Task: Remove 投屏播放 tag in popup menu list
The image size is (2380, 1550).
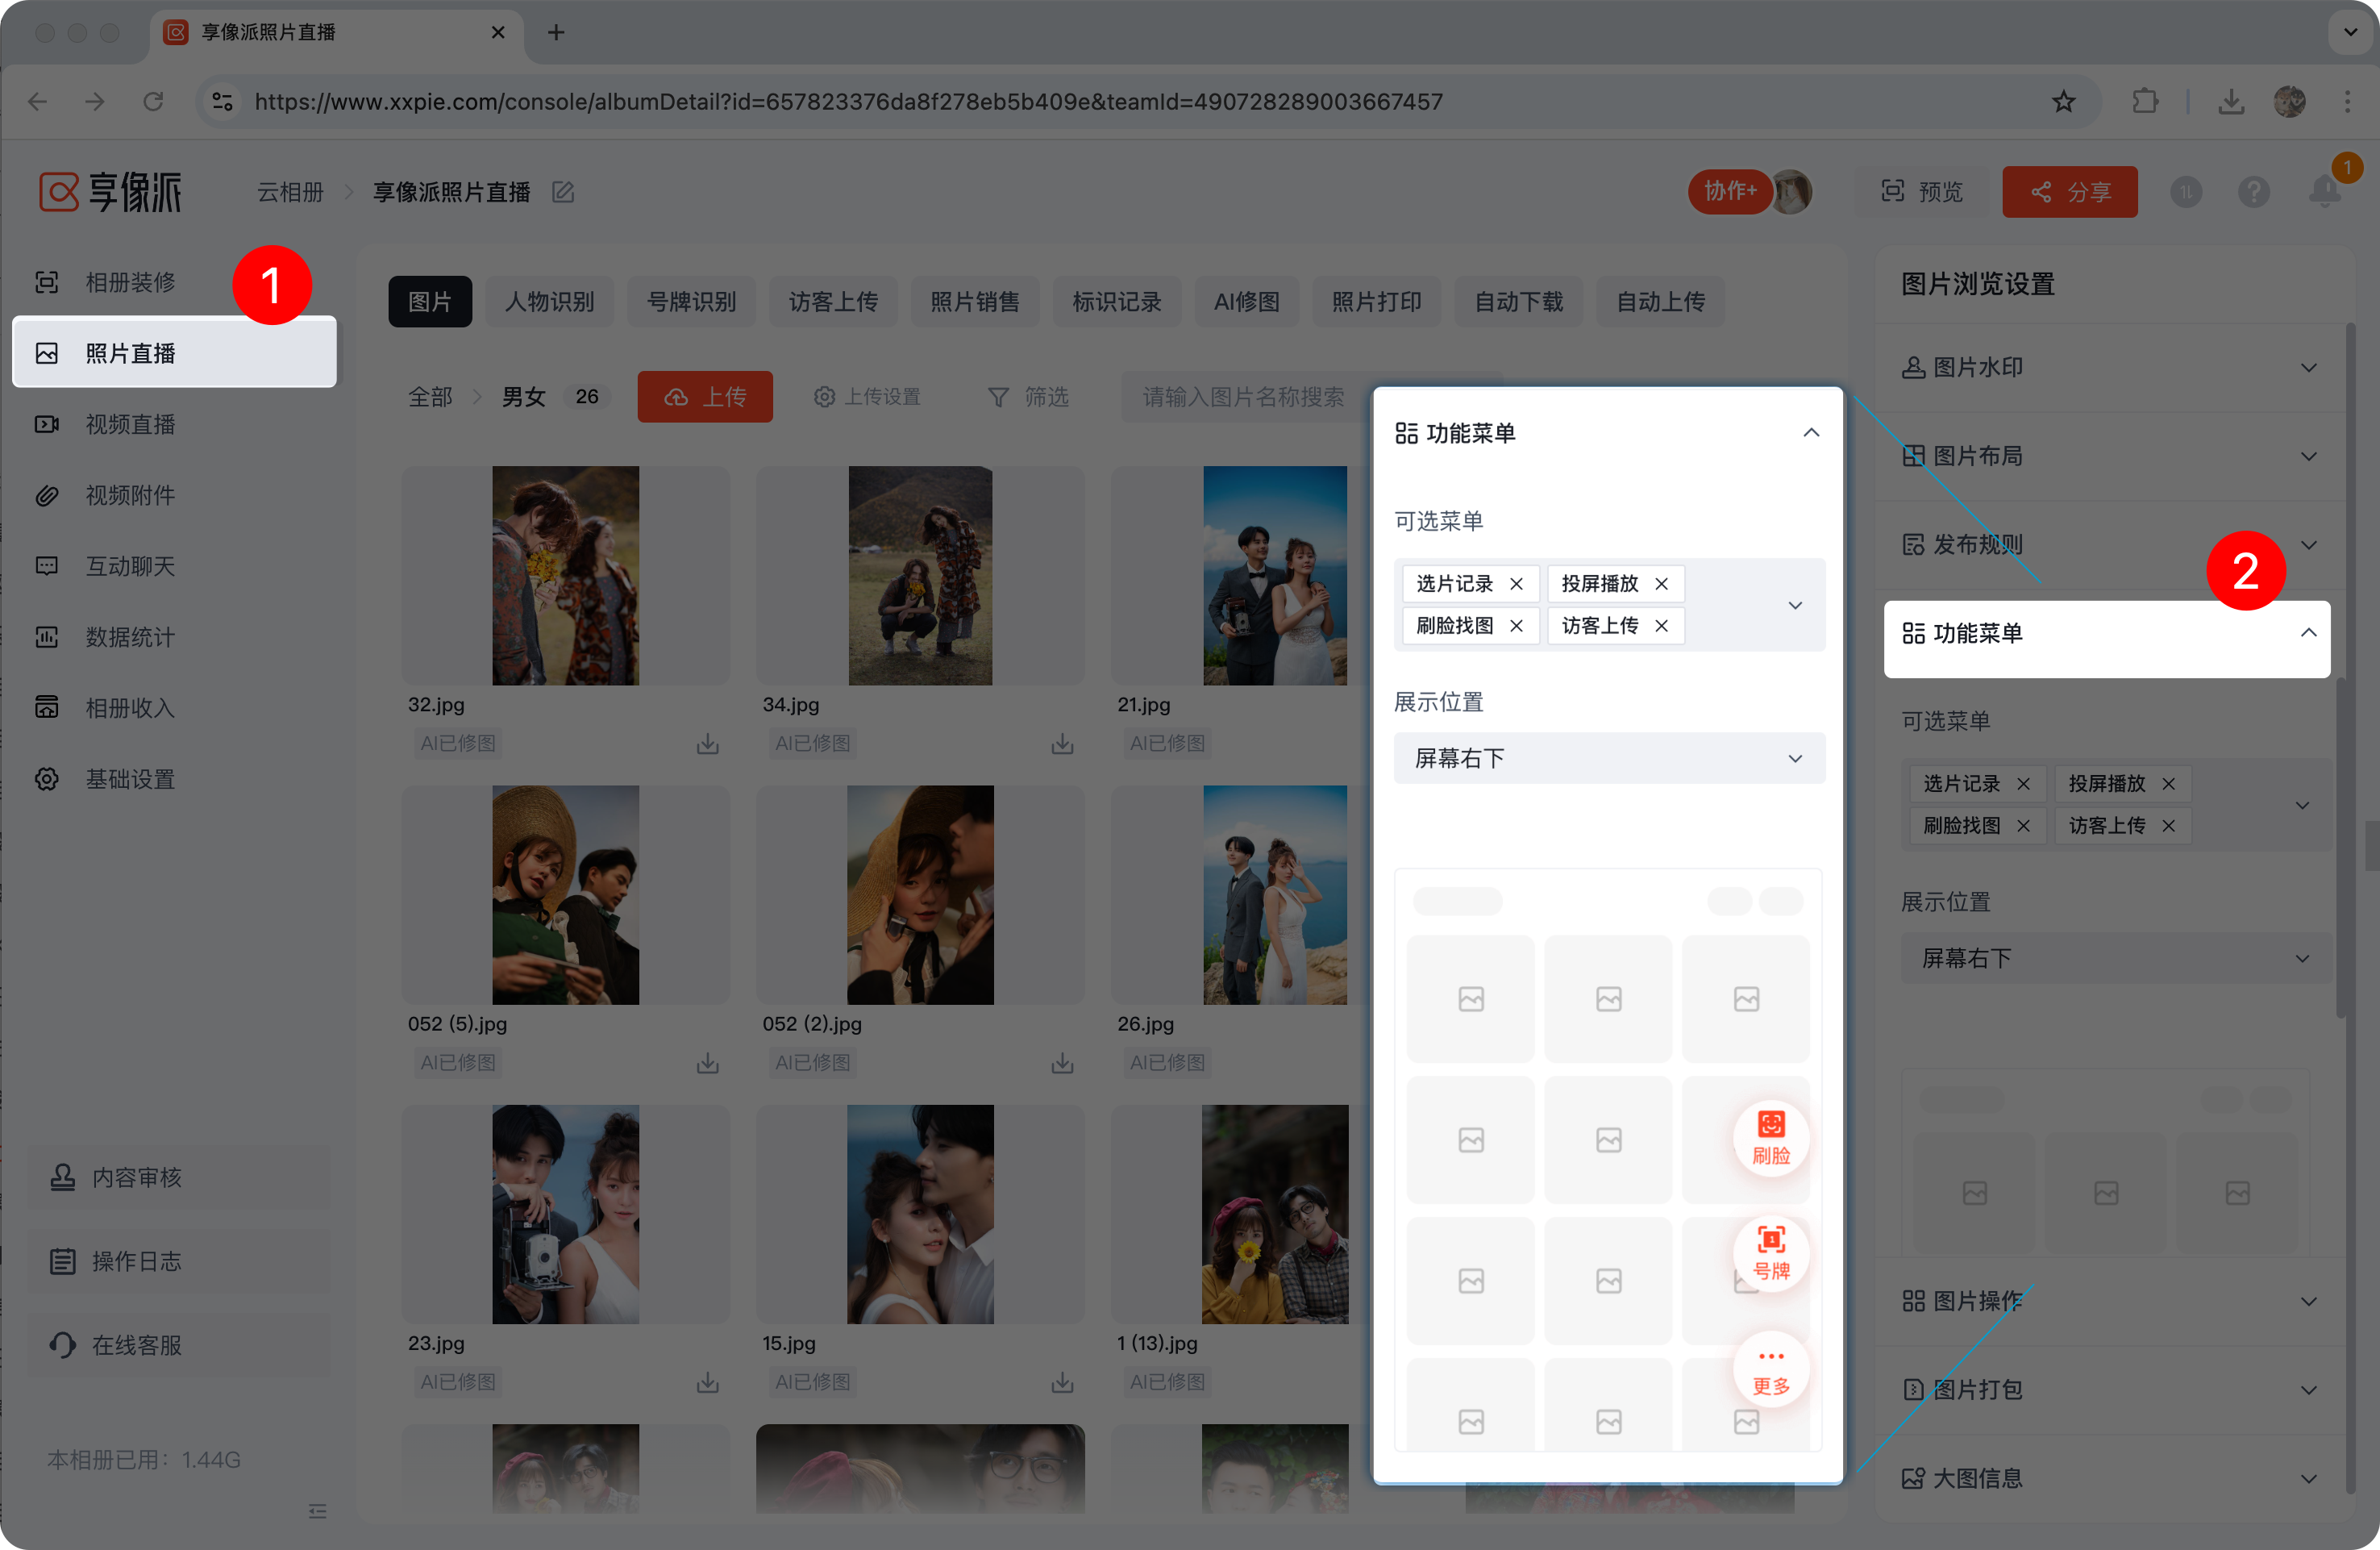Action: coord(1661,584)
